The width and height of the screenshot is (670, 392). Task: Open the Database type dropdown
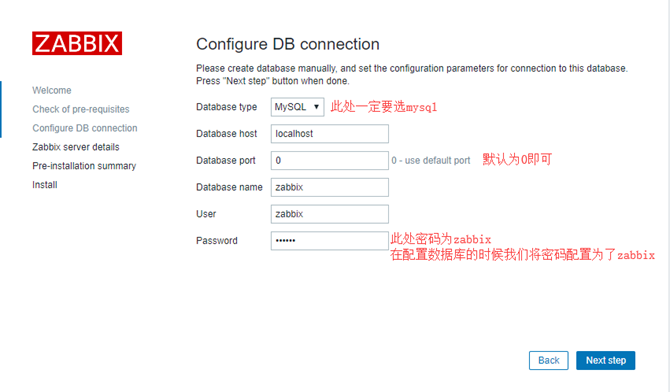(297, 107)
